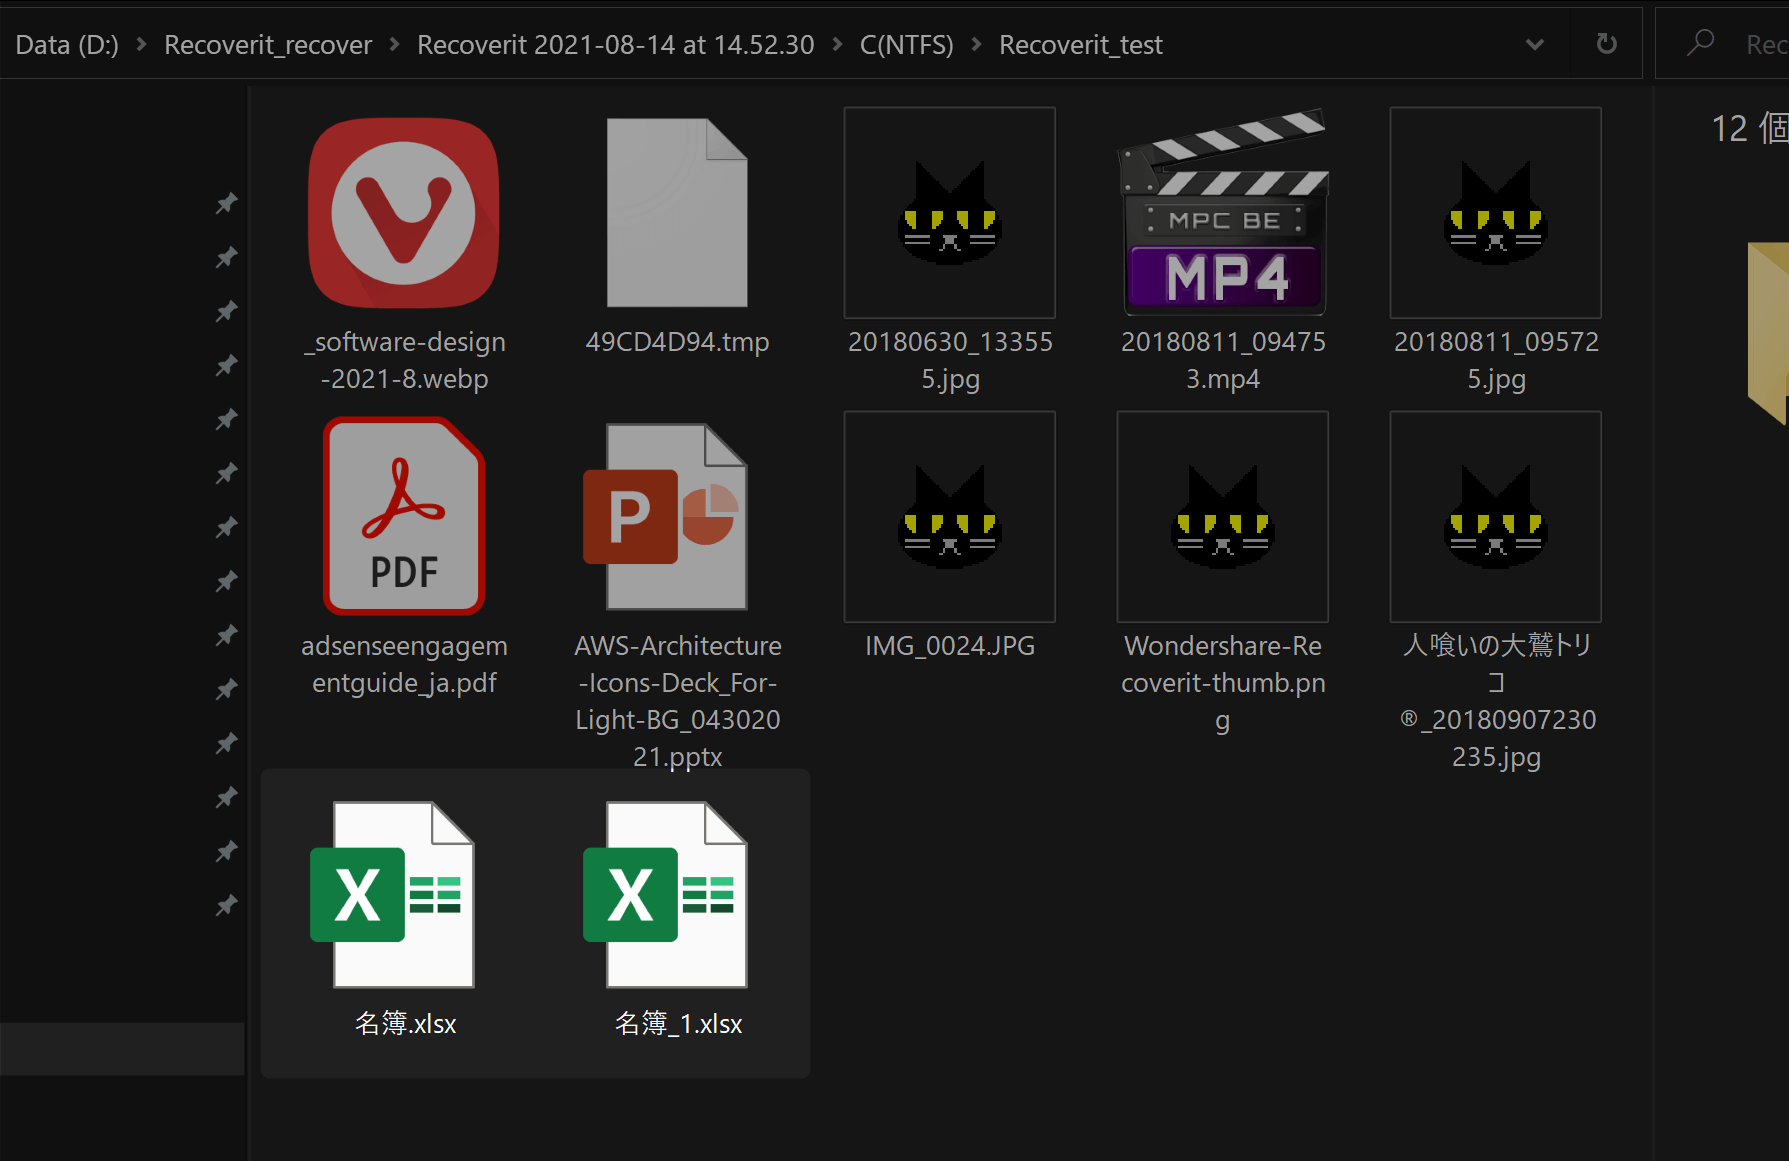Open the address bar history dropdown
Screen dimensions: 1789x1161
tap(1535, 44)
